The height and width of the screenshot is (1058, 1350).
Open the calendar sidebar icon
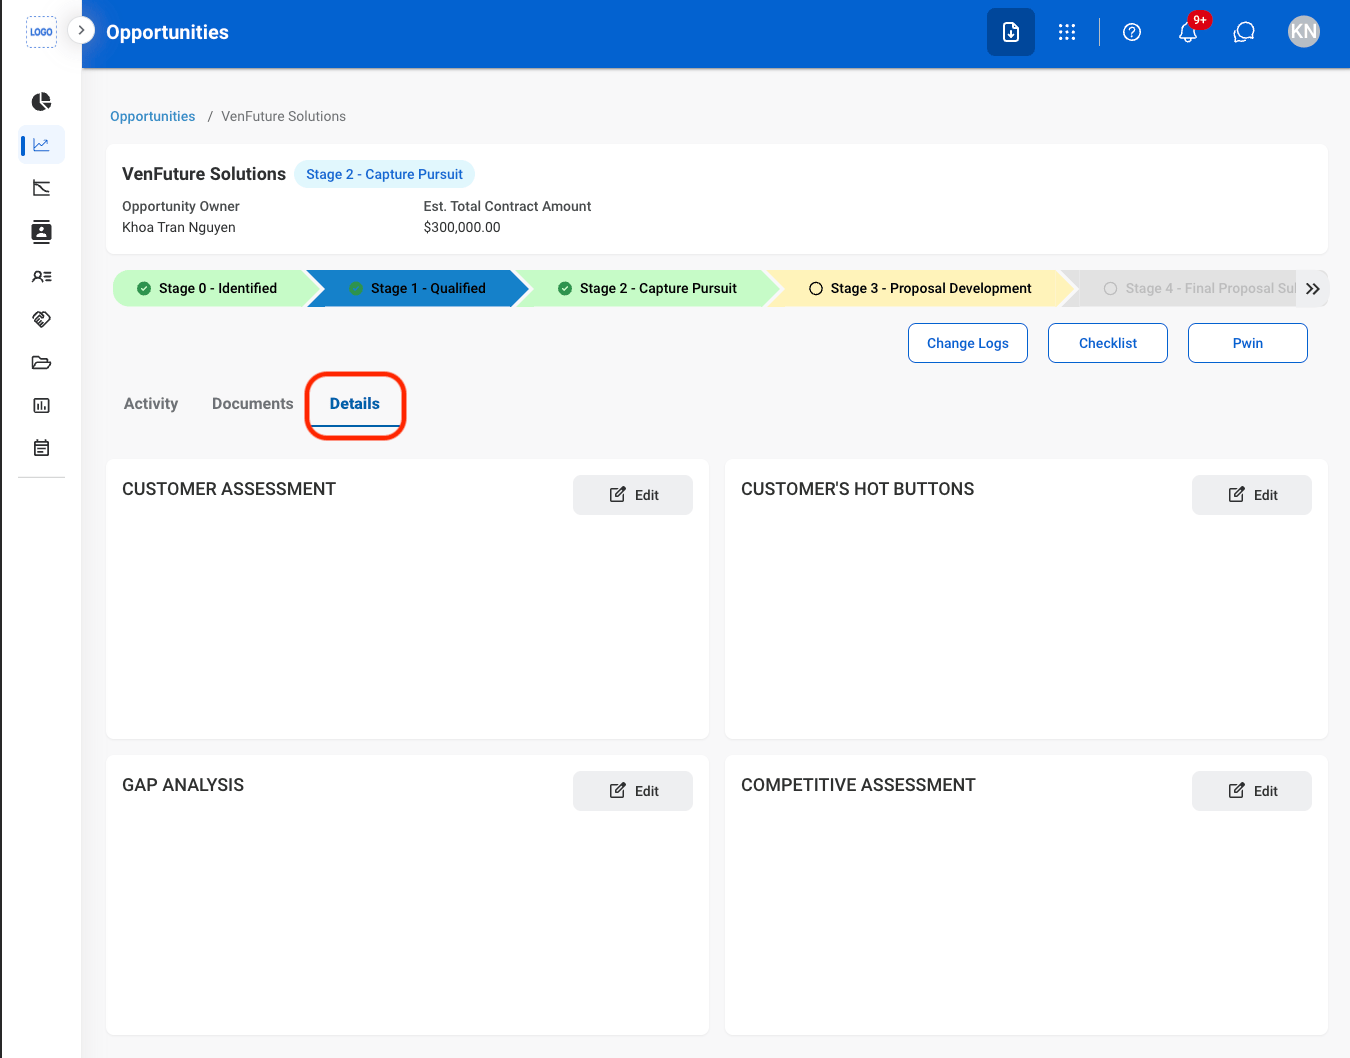(41, 448)
